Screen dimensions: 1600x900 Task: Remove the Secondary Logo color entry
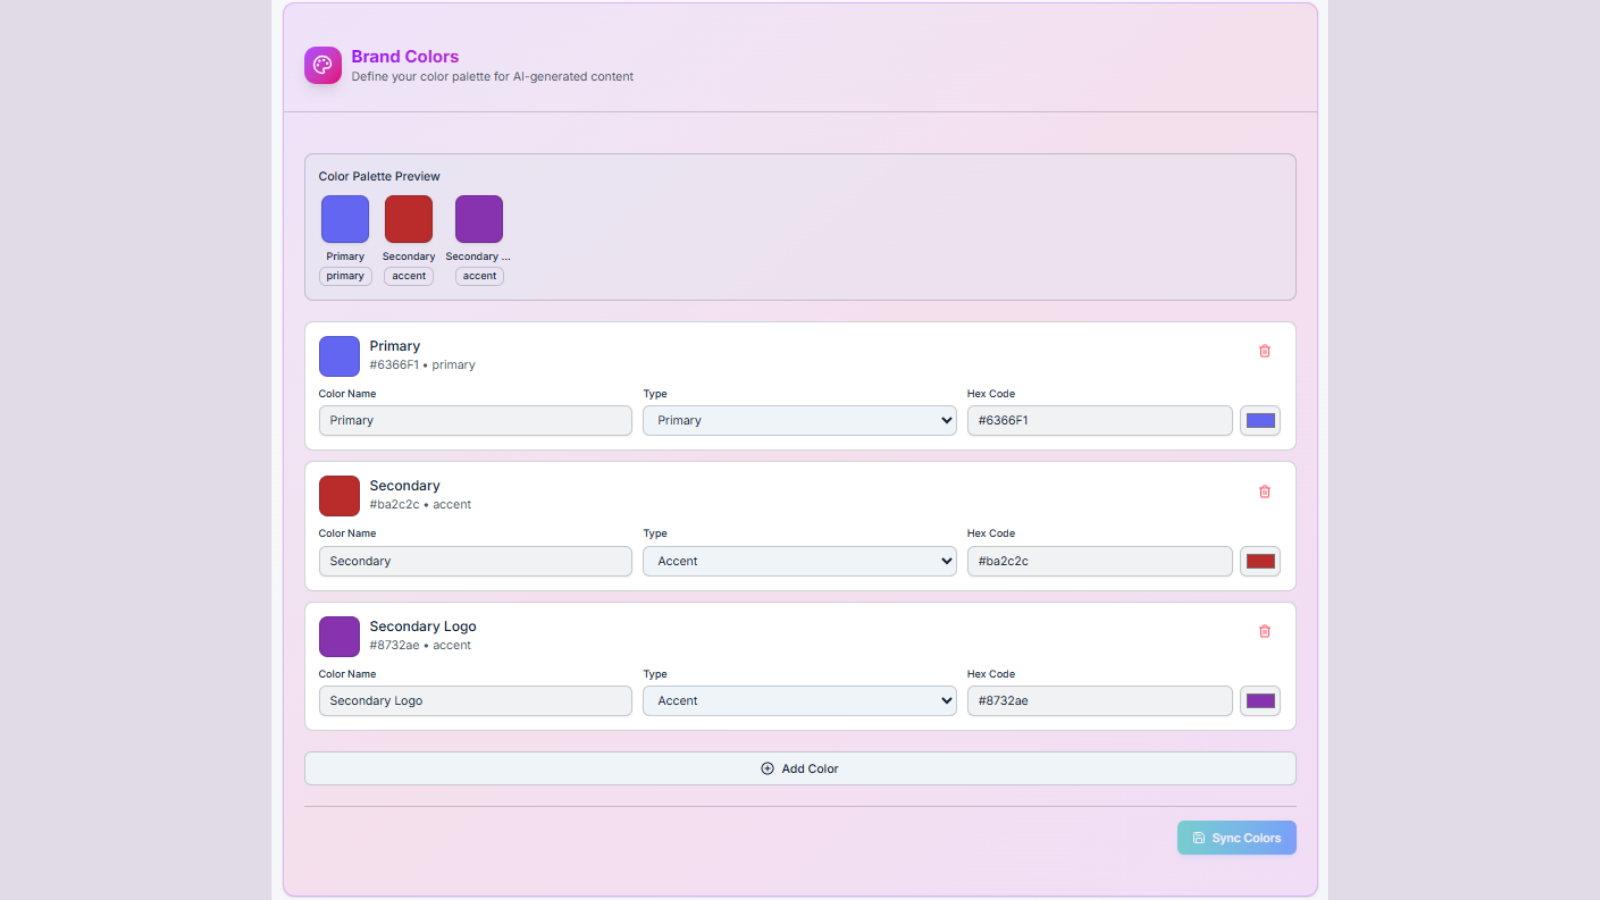[1264, 632]
